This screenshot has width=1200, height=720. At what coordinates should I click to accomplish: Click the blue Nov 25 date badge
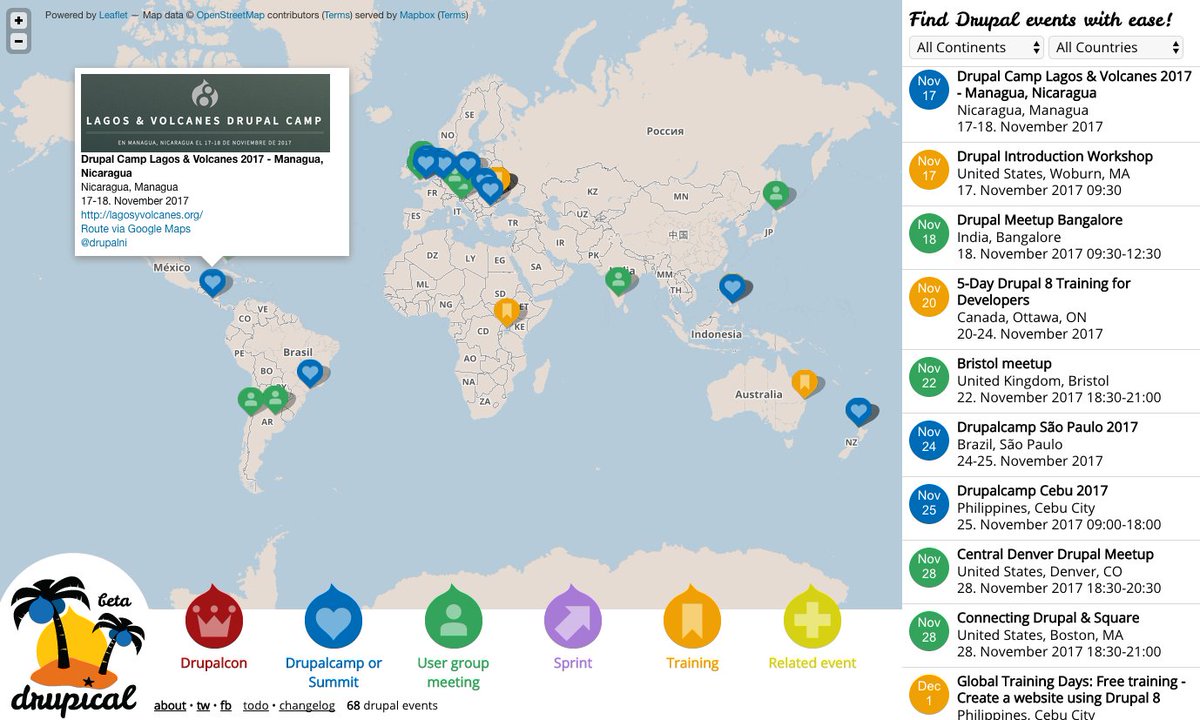tap(929, 504)
